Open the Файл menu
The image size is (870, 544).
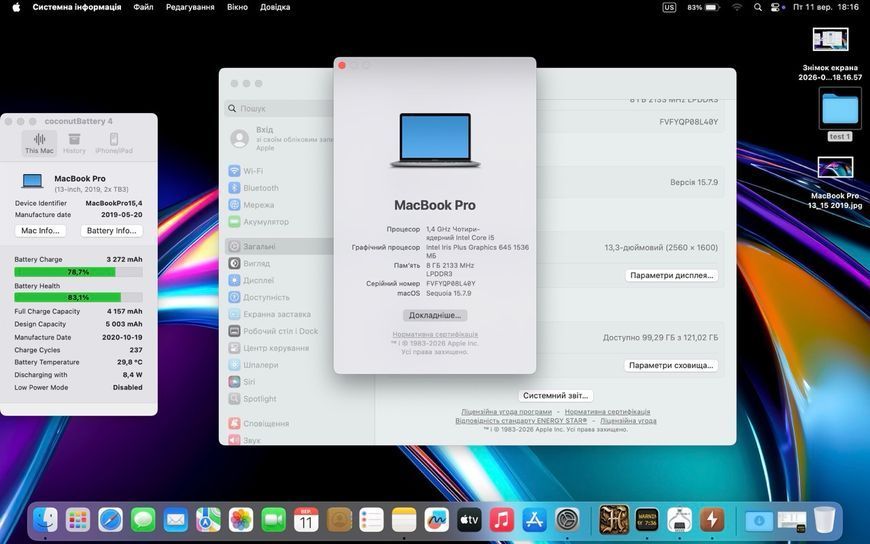coord(143,7)
